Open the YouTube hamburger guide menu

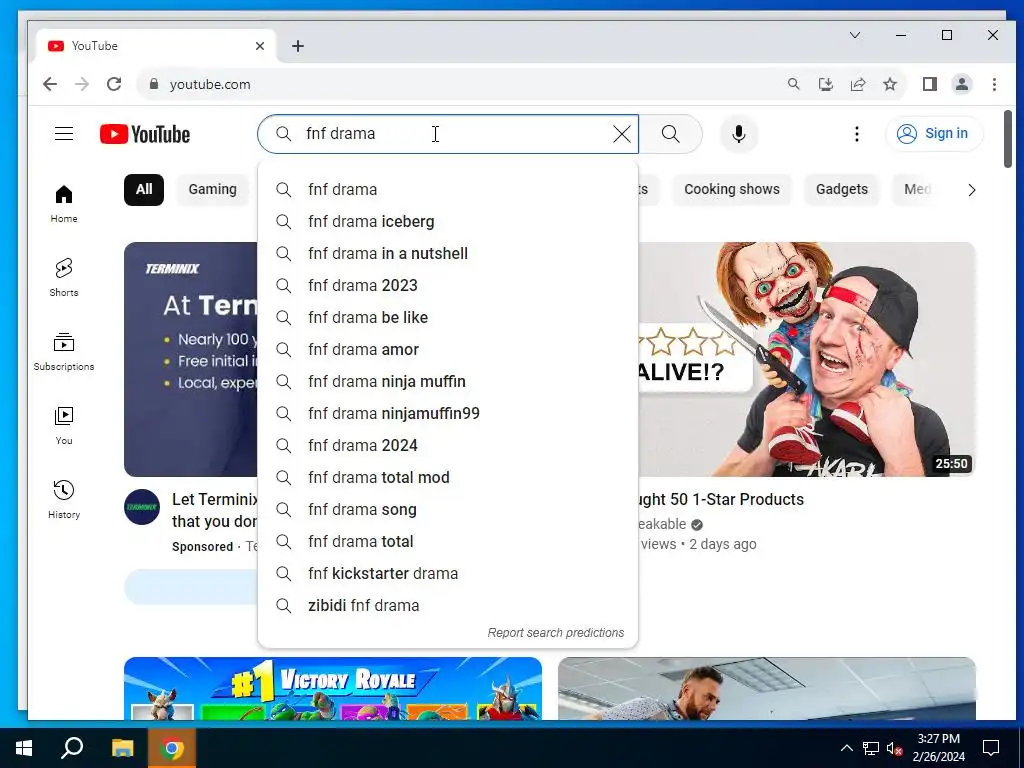(x=64, y=134)
